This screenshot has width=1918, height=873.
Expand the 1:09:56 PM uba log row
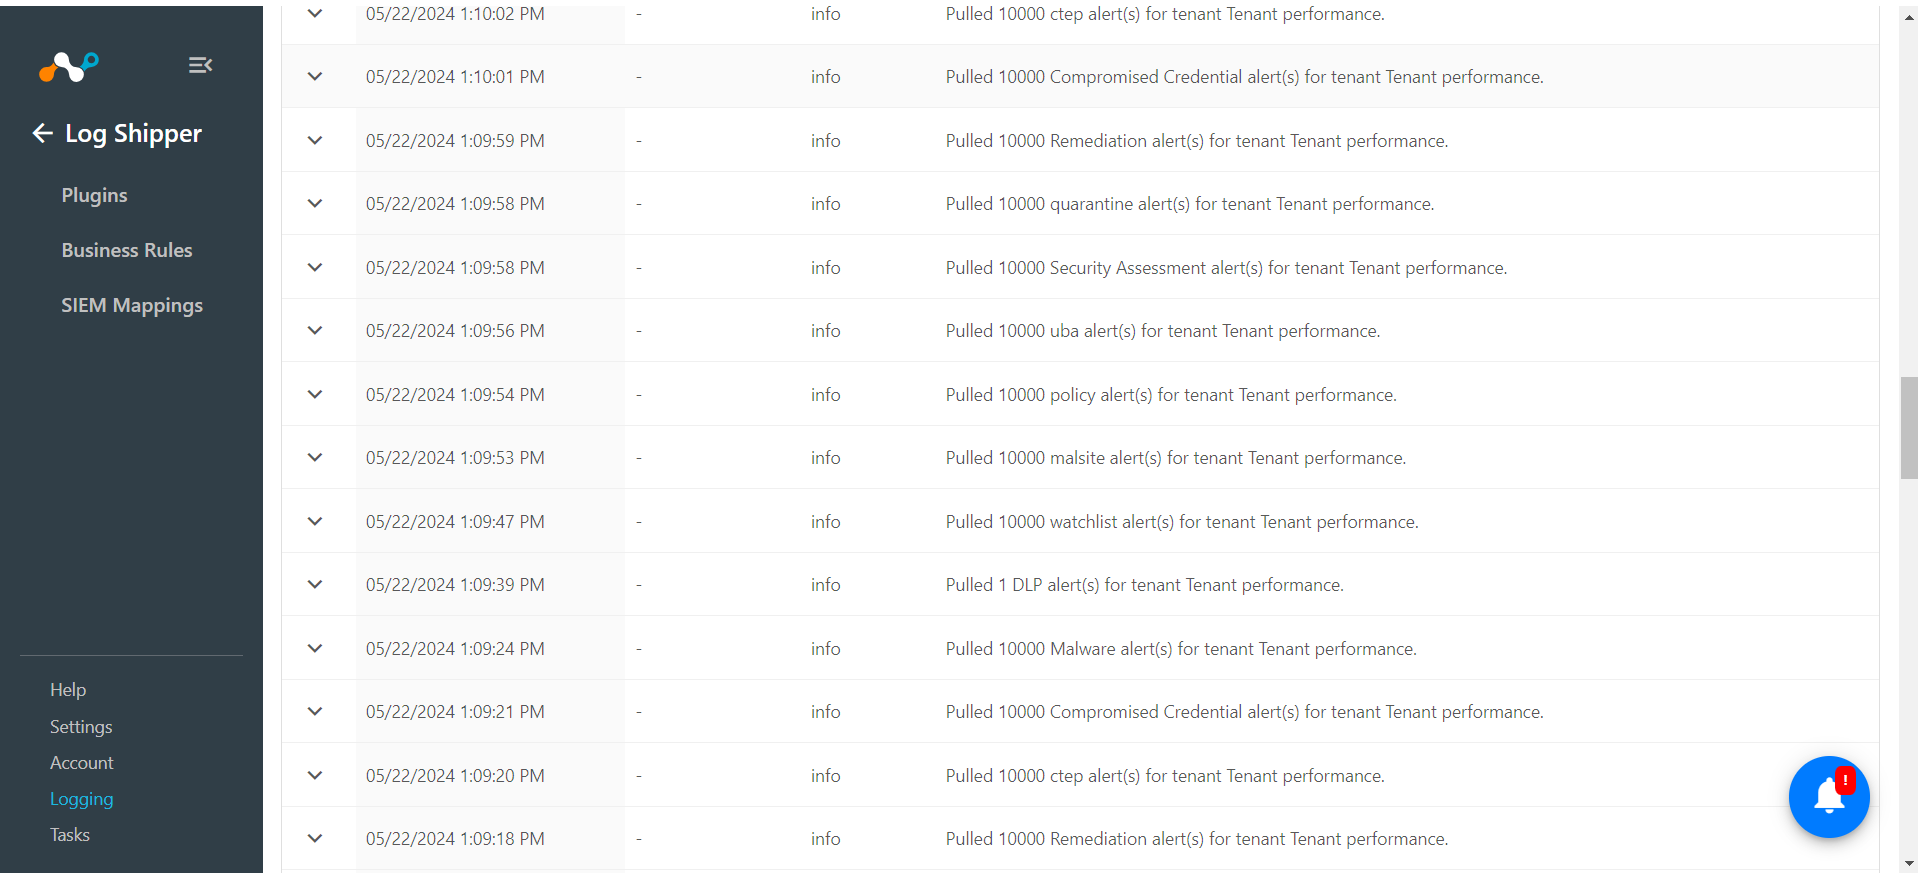(315, 331)
